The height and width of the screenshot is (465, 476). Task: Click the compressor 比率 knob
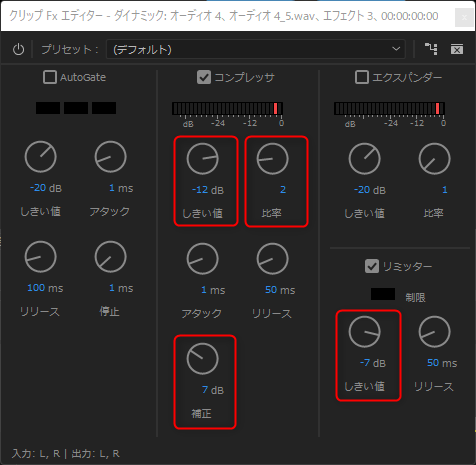coord(272,159)
